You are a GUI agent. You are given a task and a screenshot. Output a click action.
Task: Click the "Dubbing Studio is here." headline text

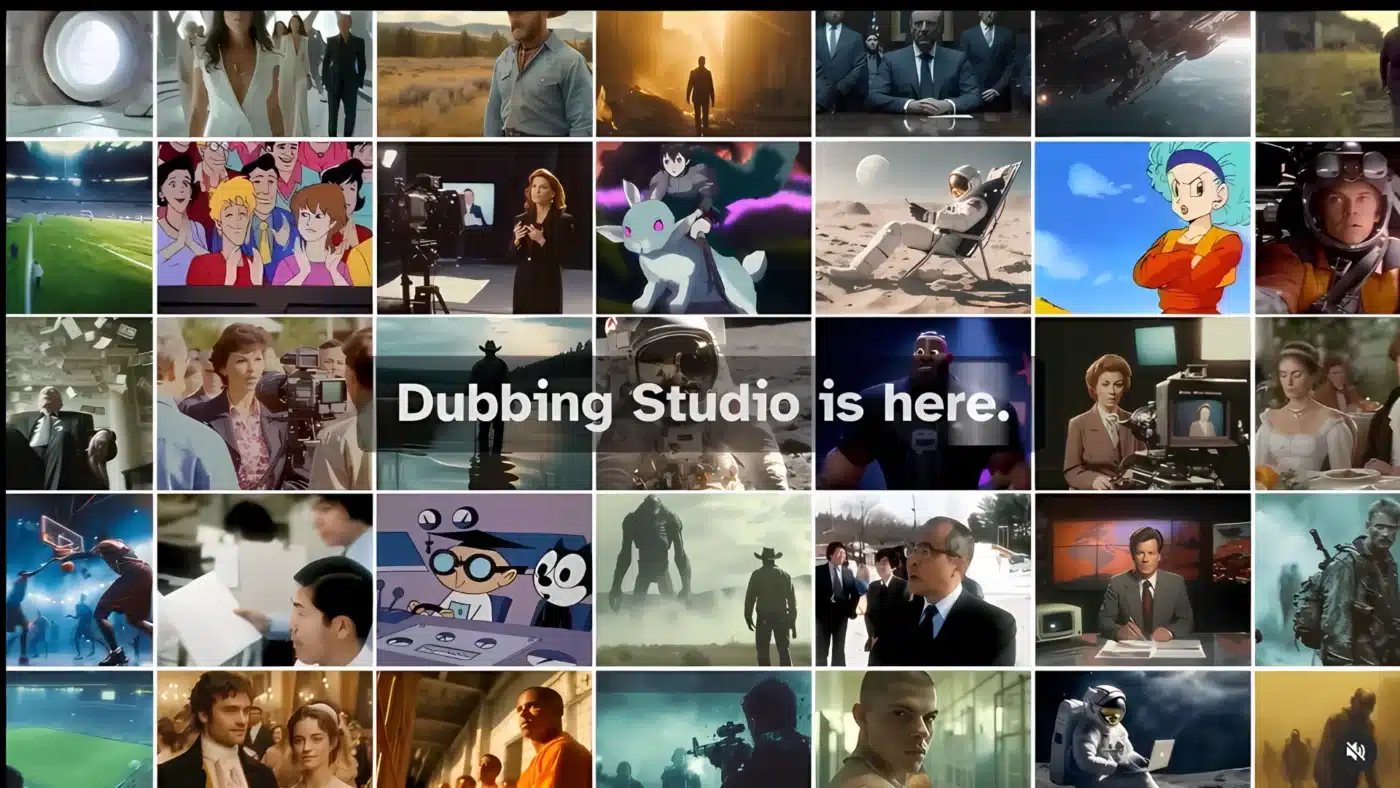pyautogui.click(x=703, y=403)
